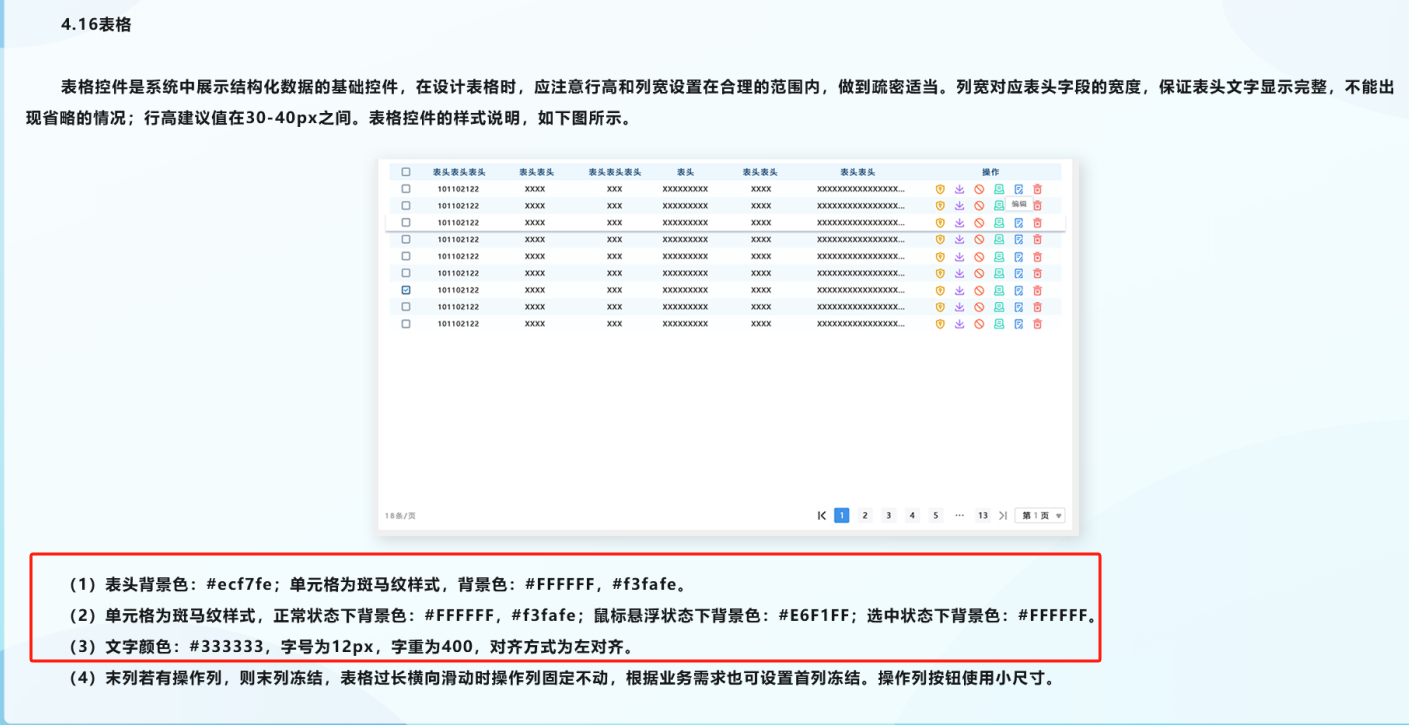Click the orange shield icon in the first table row

(940, 189)
